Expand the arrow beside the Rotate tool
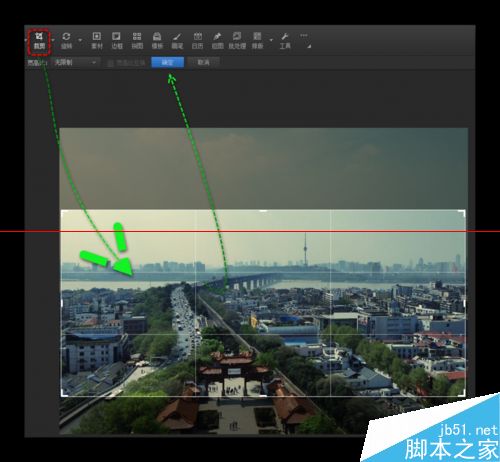The width and height of the screenshot is (500, 462). (80, 40)
